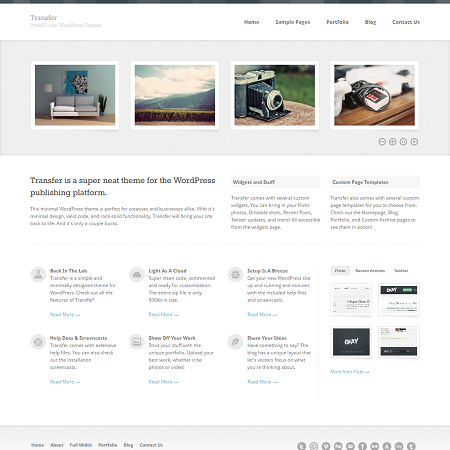Open Blog in the top navigation

pos(370,22)
